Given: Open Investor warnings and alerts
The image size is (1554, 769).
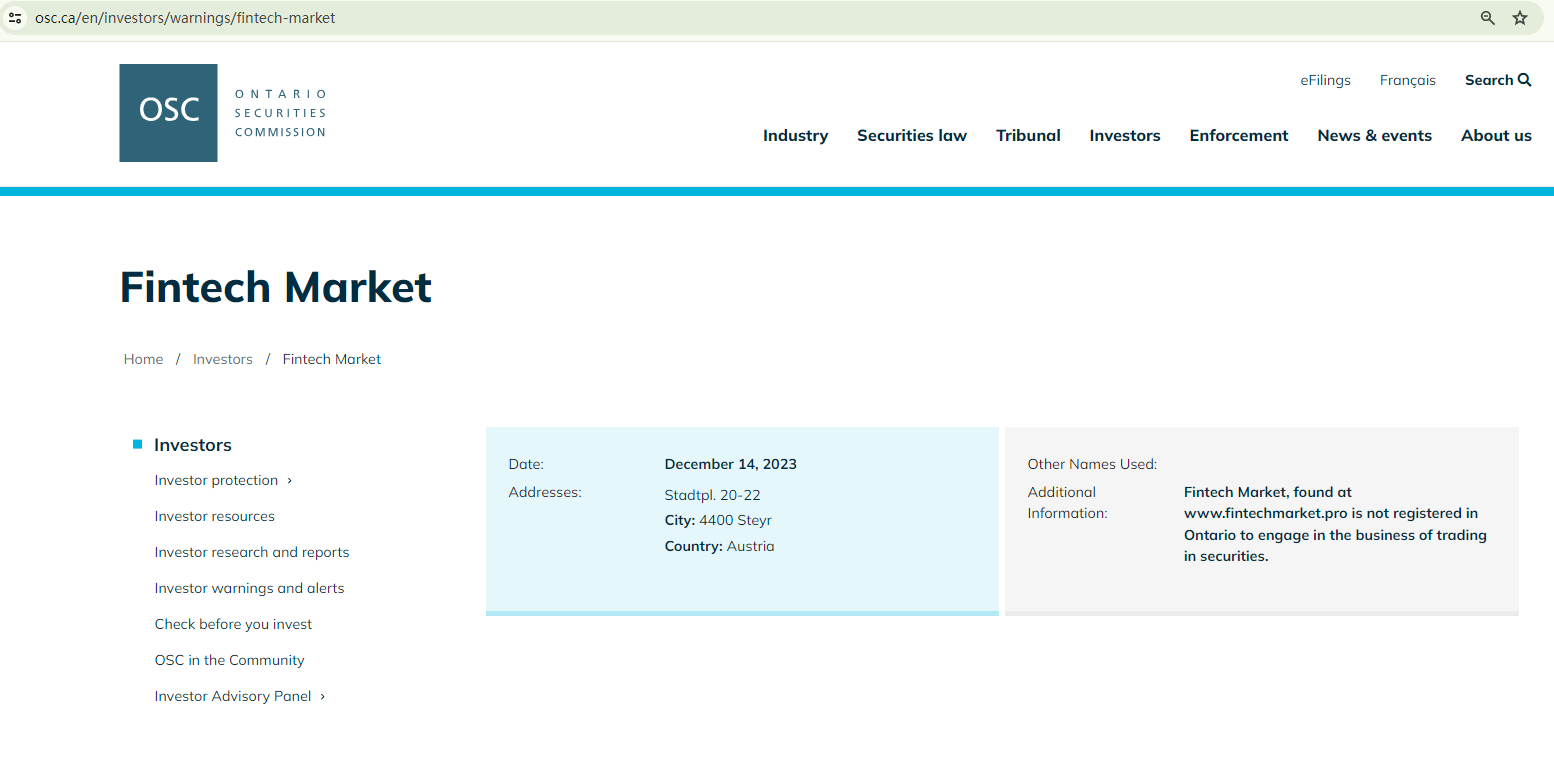Looking at the screenshot, I should pyautogui.click(x=250, y=589).
